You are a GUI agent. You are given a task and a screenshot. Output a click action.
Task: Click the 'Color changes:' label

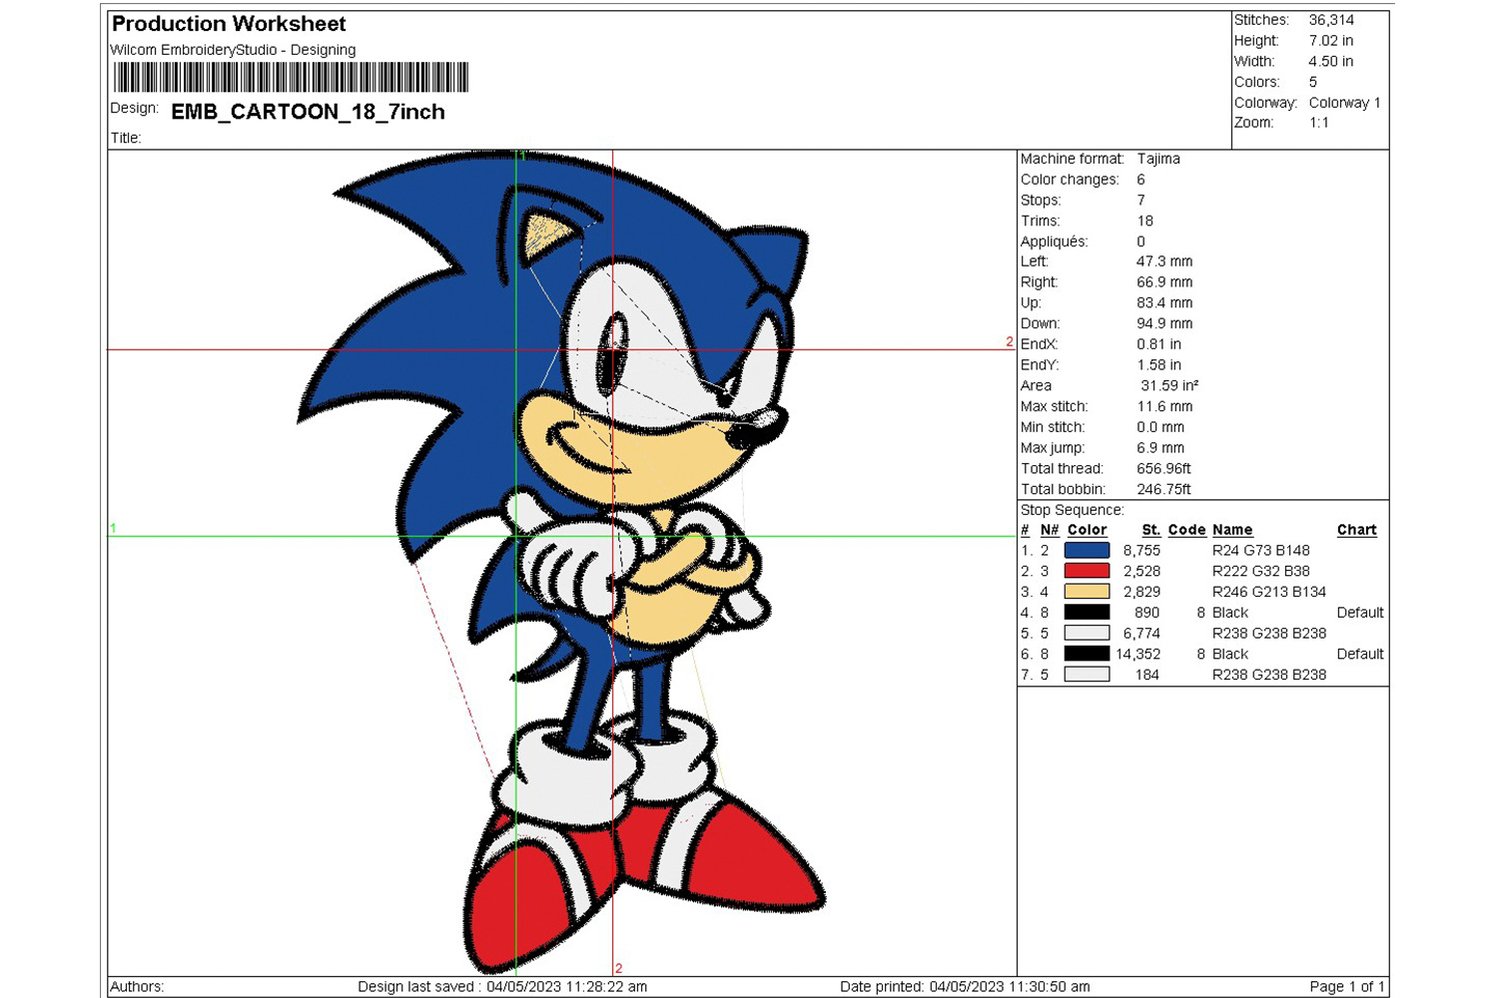coord(1069,180)
